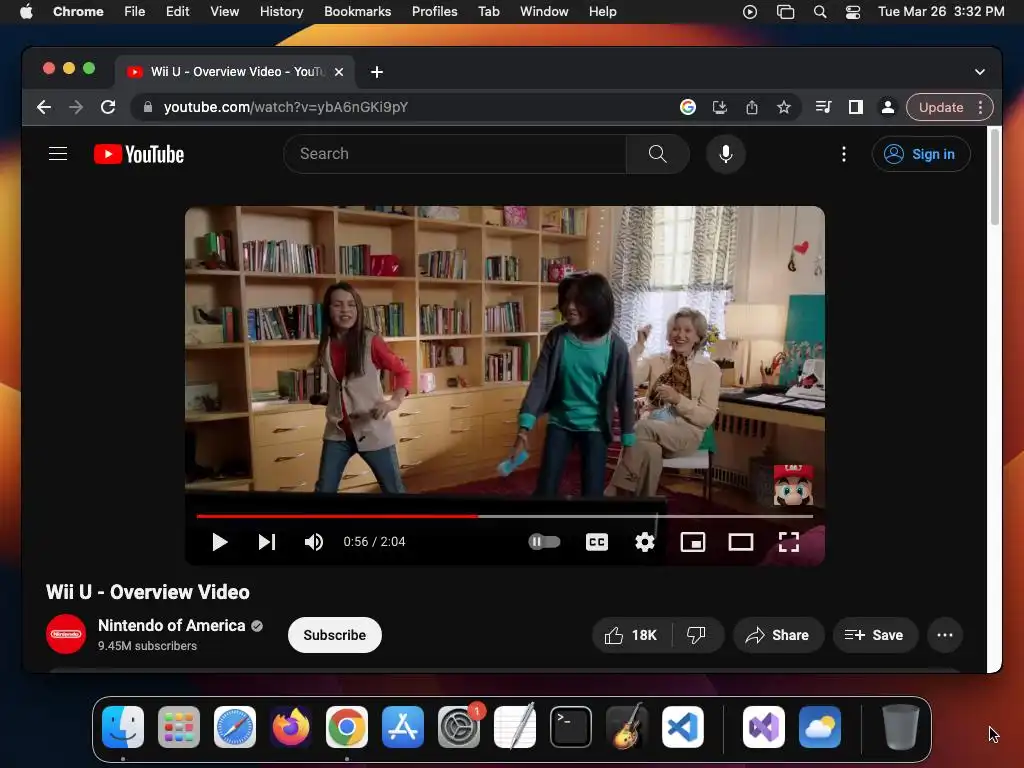Enter full screen mode
1024x768 pixels.
click(x=789, y=542)
